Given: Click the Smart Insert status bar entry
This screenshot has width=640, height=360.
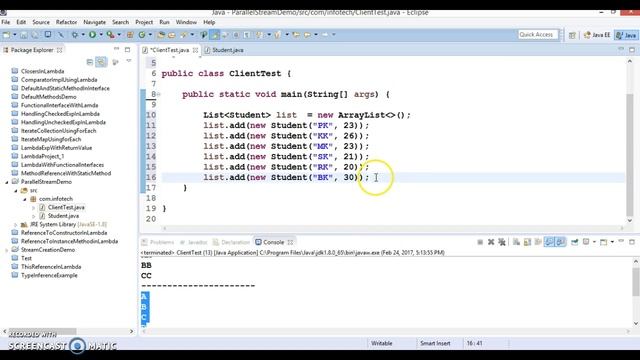Looking at the screenshot, I should pos(435,344).
